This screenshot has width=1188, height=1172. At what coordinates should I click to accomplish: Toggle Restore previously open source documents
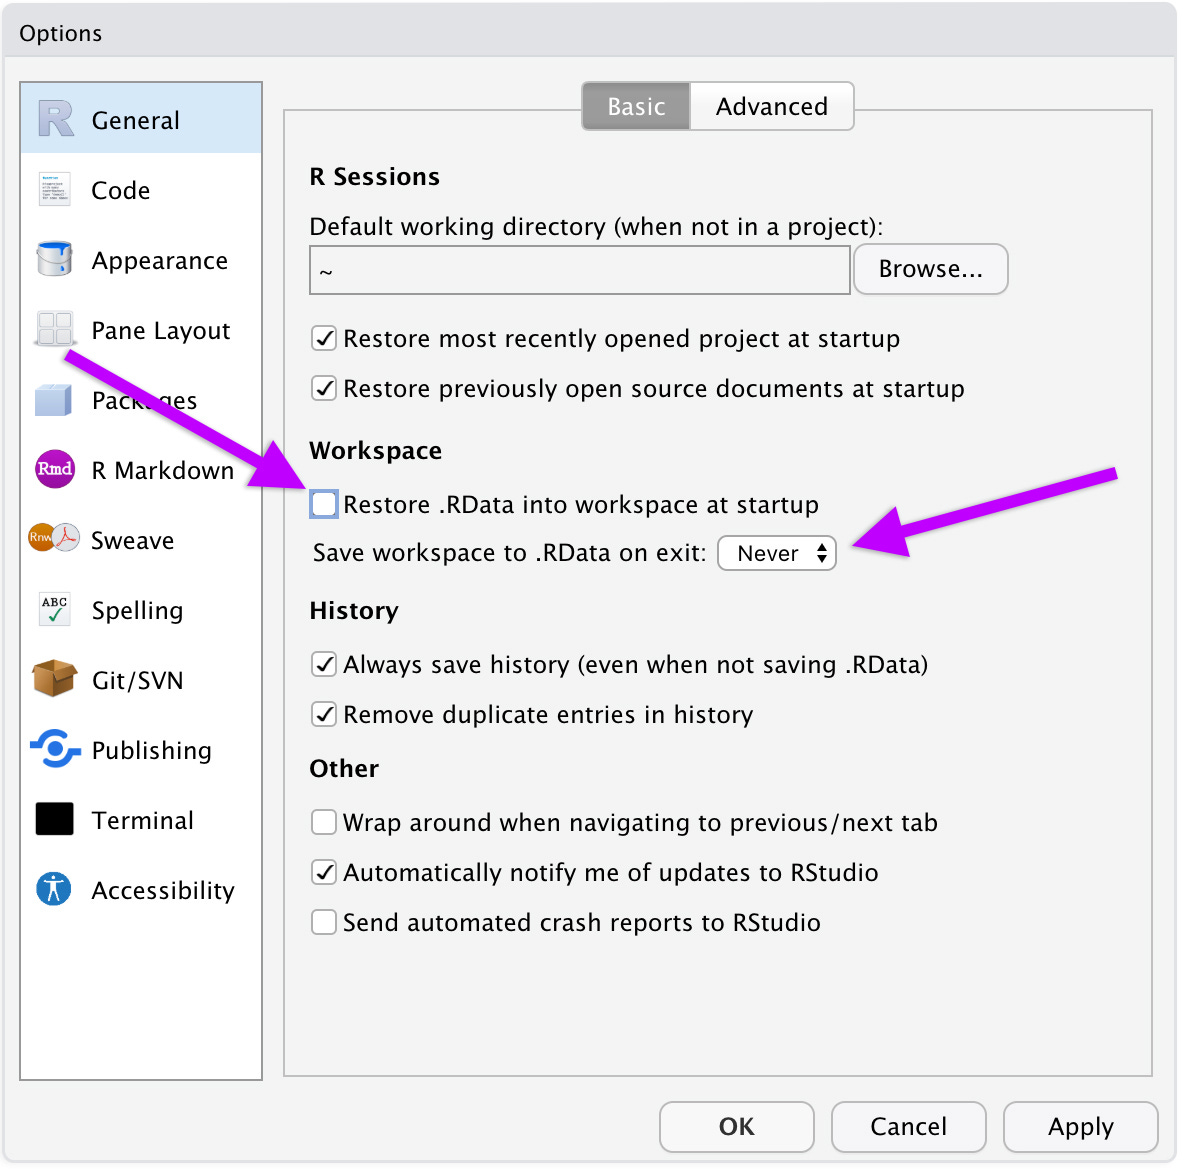point(324,389)
